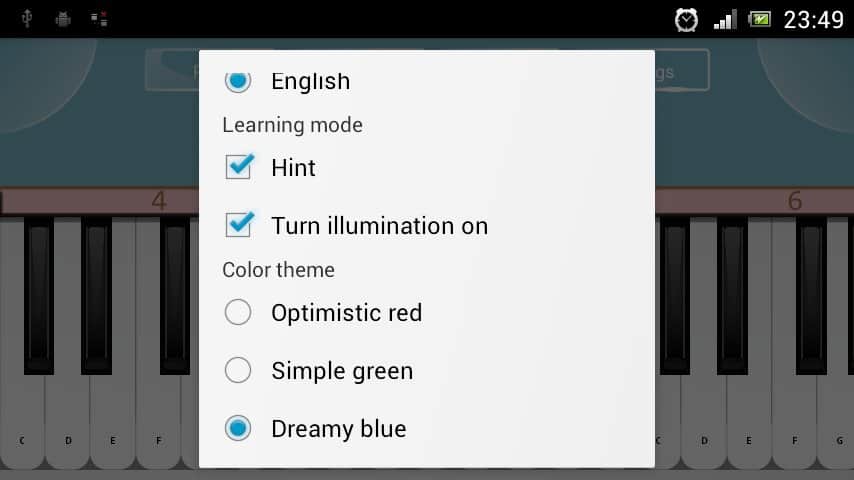854x480 pixels.
Task: Tap the octave 4 marker above keys
Action: click(x=159, y=201)
